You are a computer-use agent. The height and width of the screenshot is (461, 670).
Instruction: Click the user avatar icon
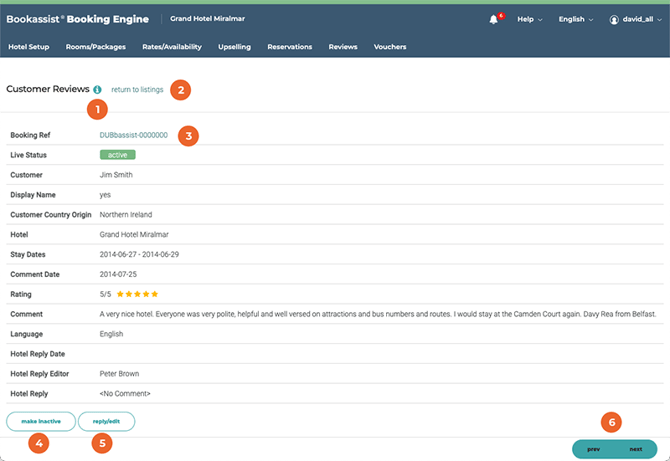614,20
